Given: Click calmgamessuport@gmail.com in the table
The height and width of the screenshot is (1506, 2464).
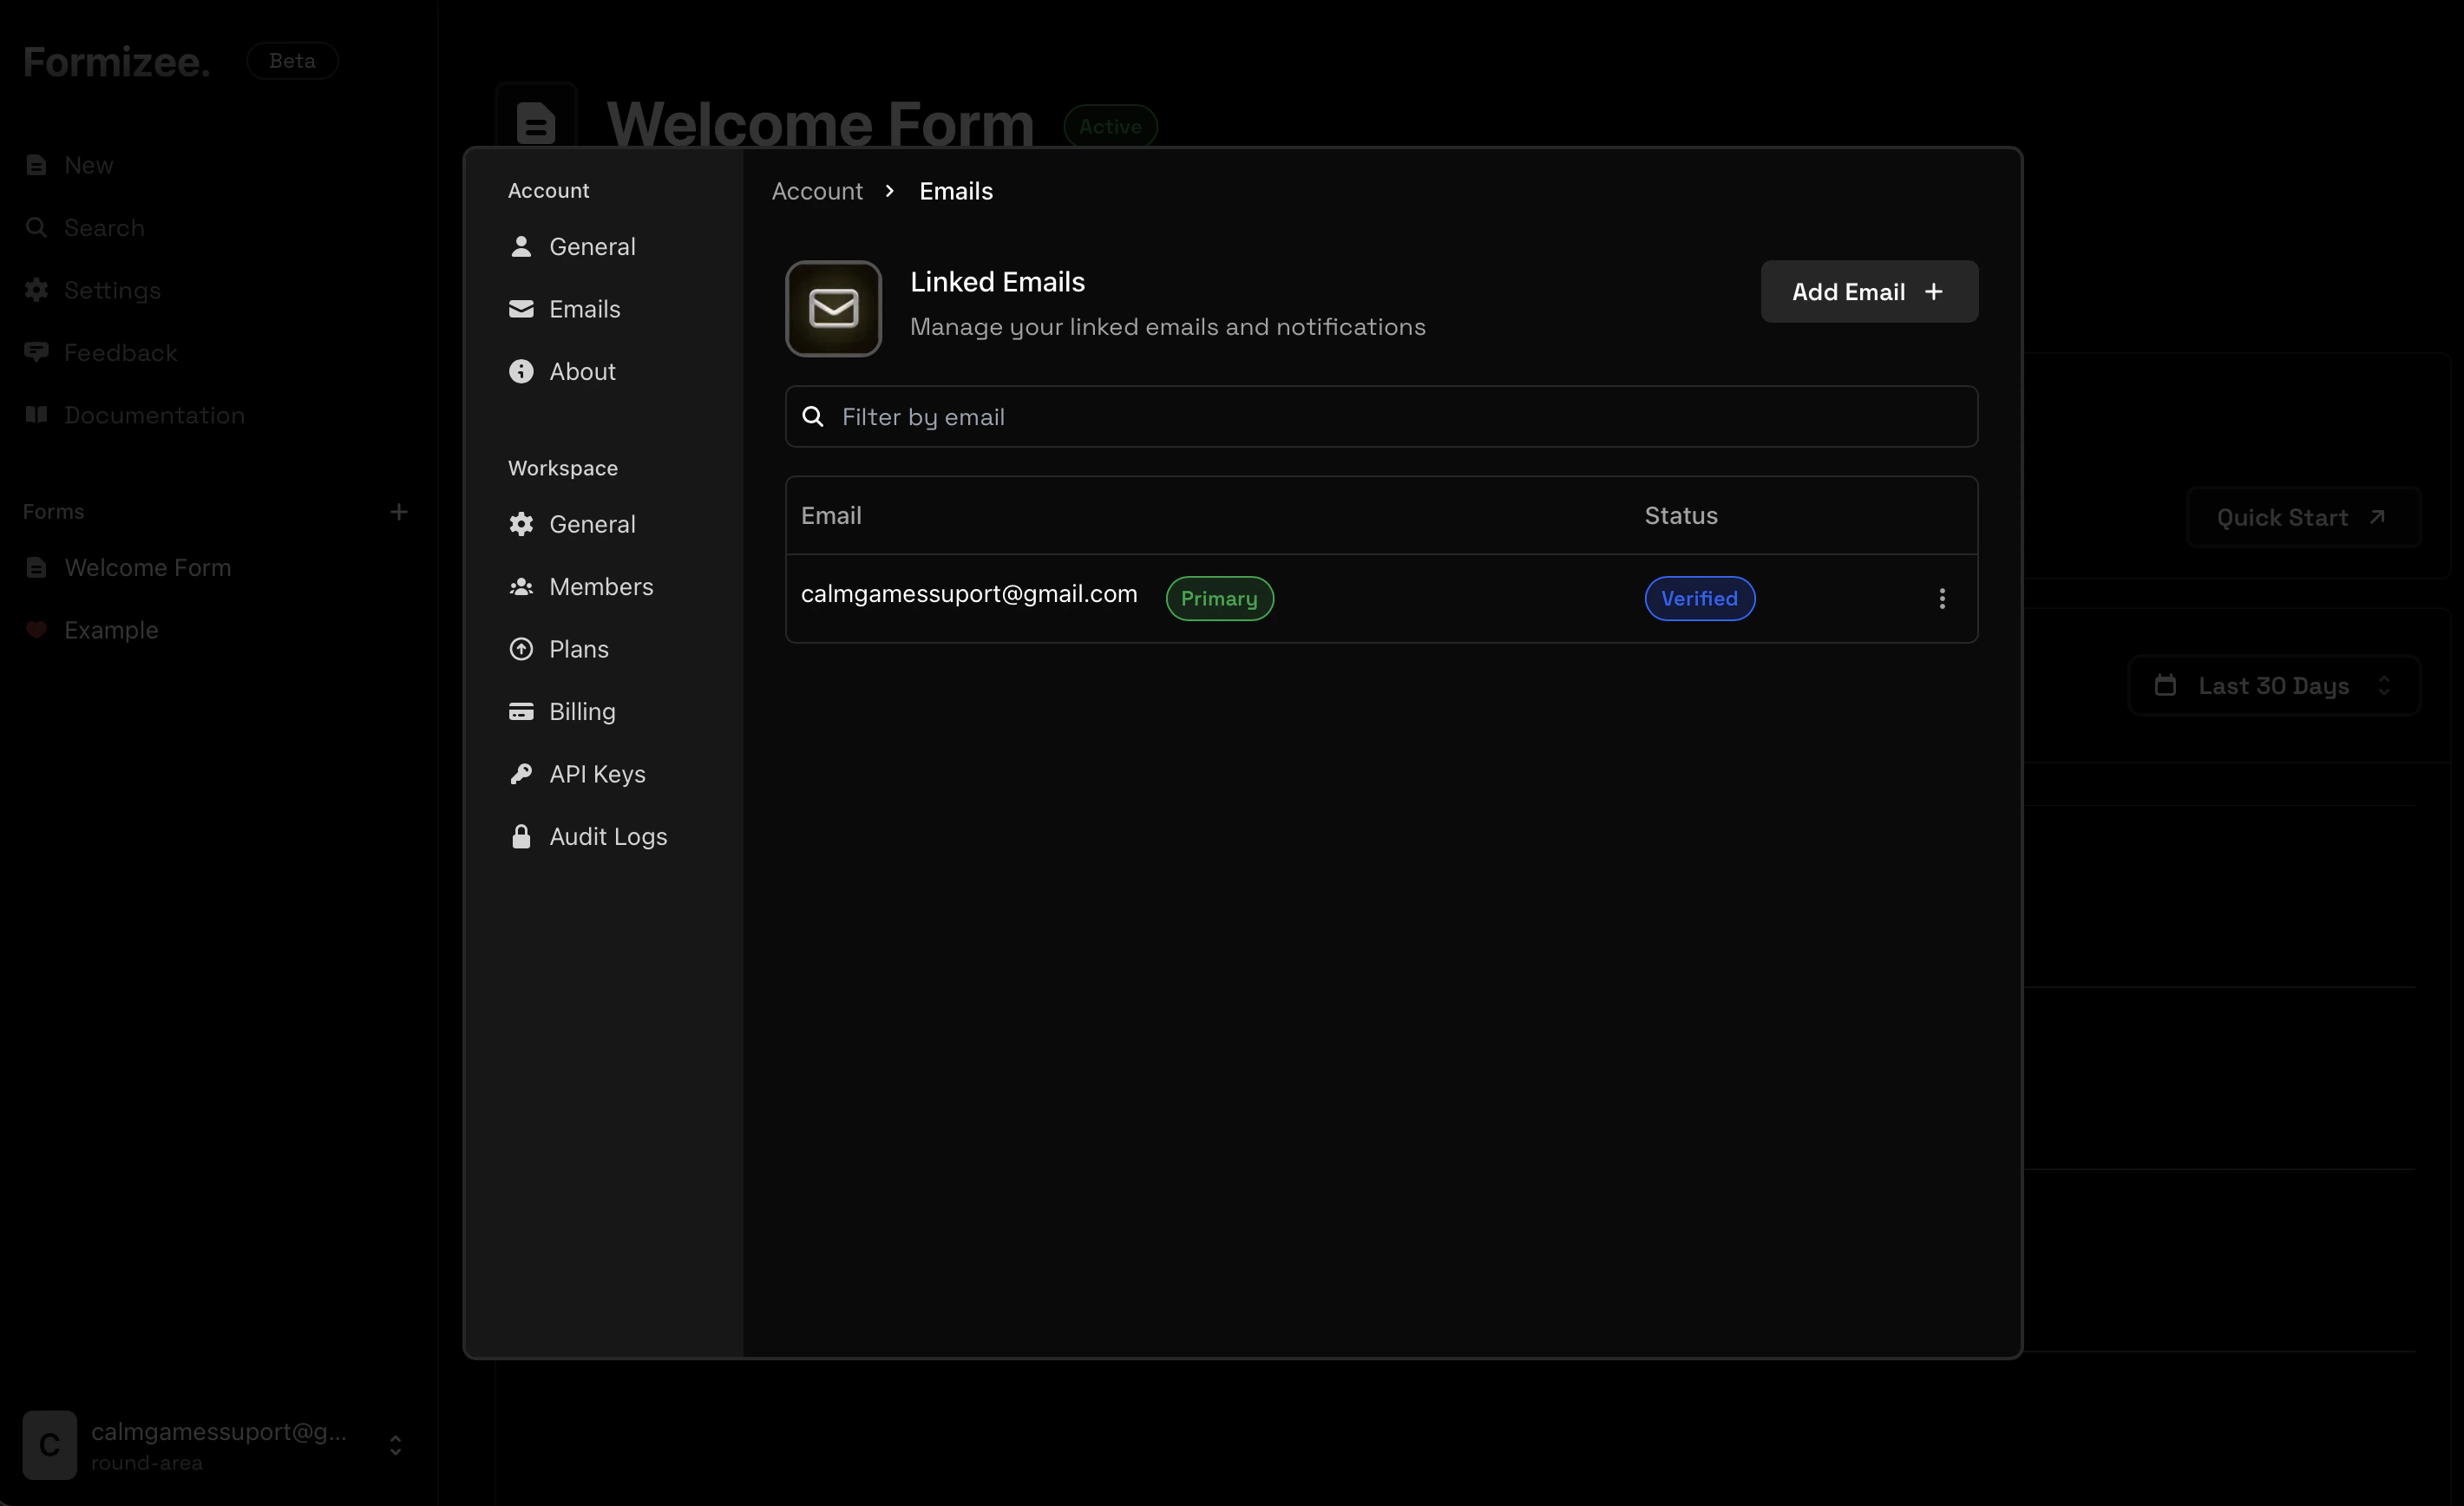Looking at the screenshot, I should 968,594.
